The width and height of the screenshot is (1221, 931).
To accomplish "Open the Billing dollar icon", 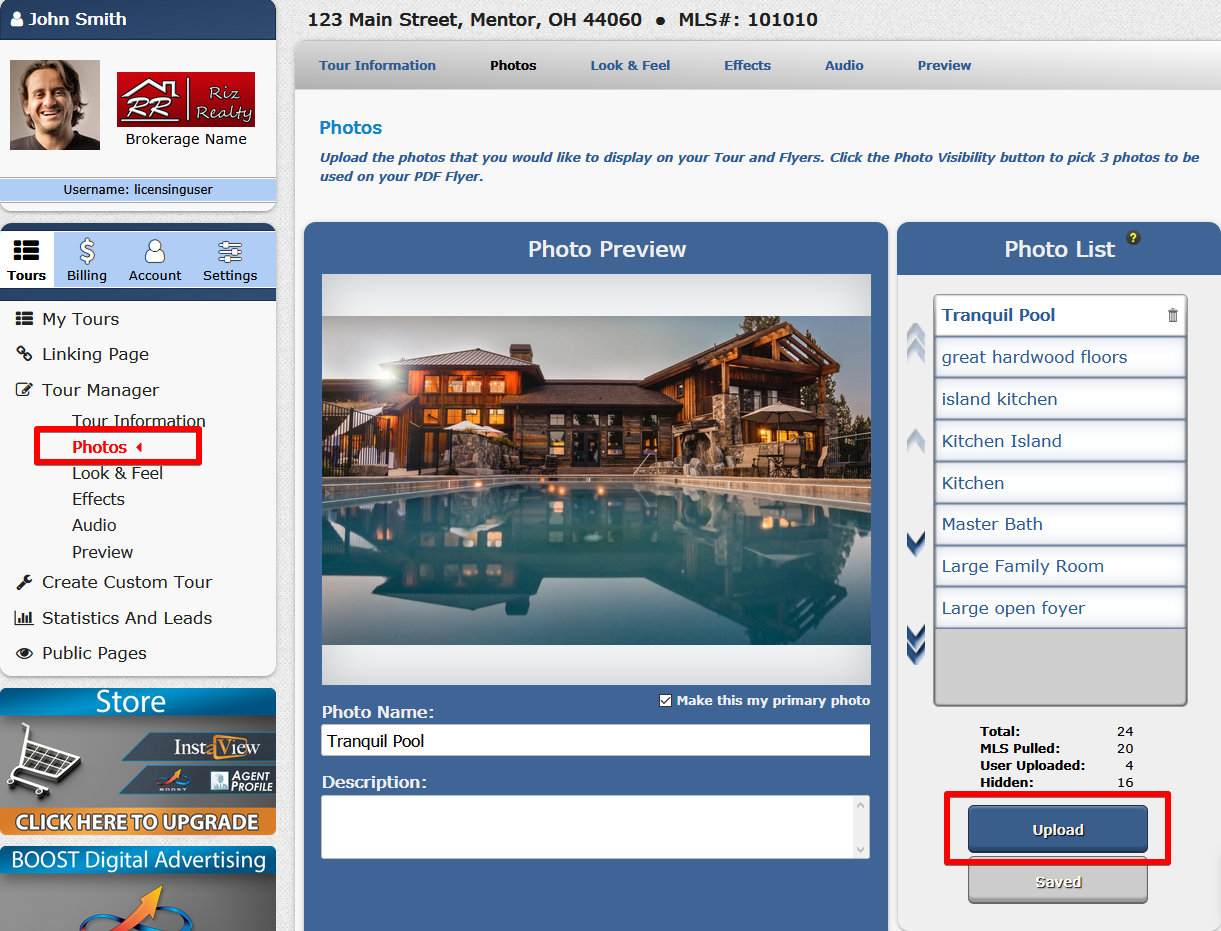I will tap(87, 251).
